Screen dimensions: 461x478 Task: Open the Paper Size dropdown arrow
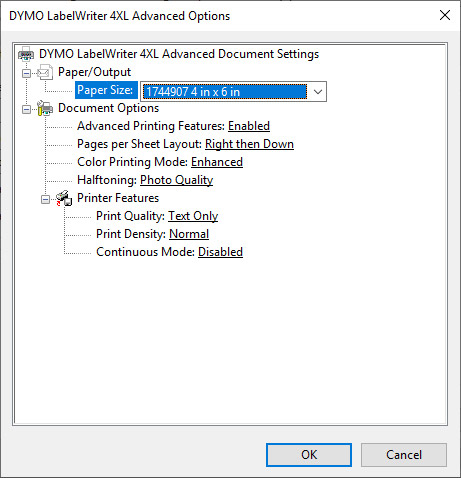click(x=318, y=91)
